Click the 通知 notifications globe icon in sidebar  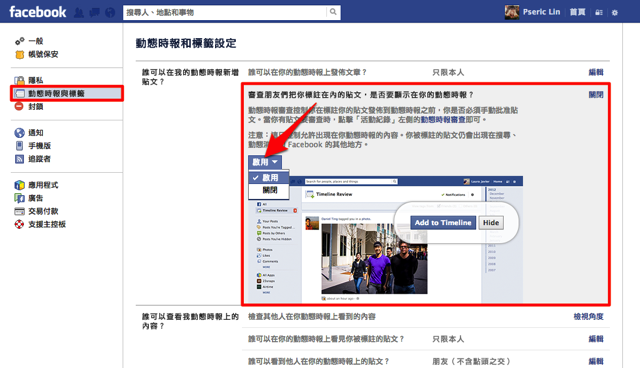click(19, 133)
